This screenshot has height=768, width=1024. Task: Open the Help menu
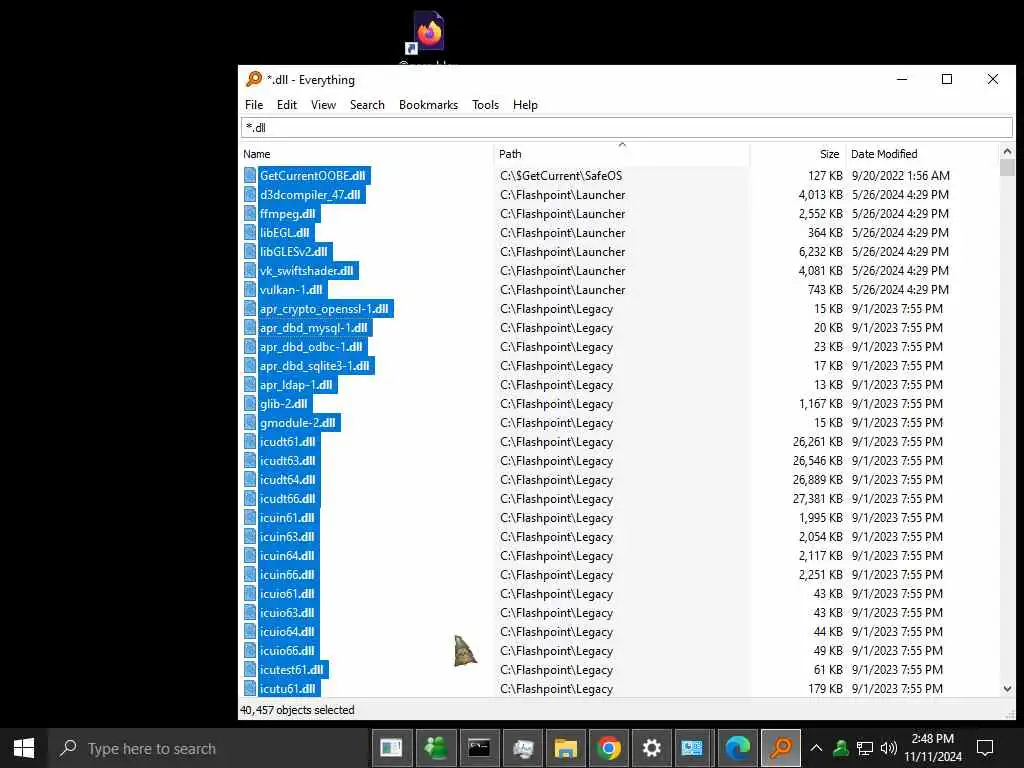(525, 104)
